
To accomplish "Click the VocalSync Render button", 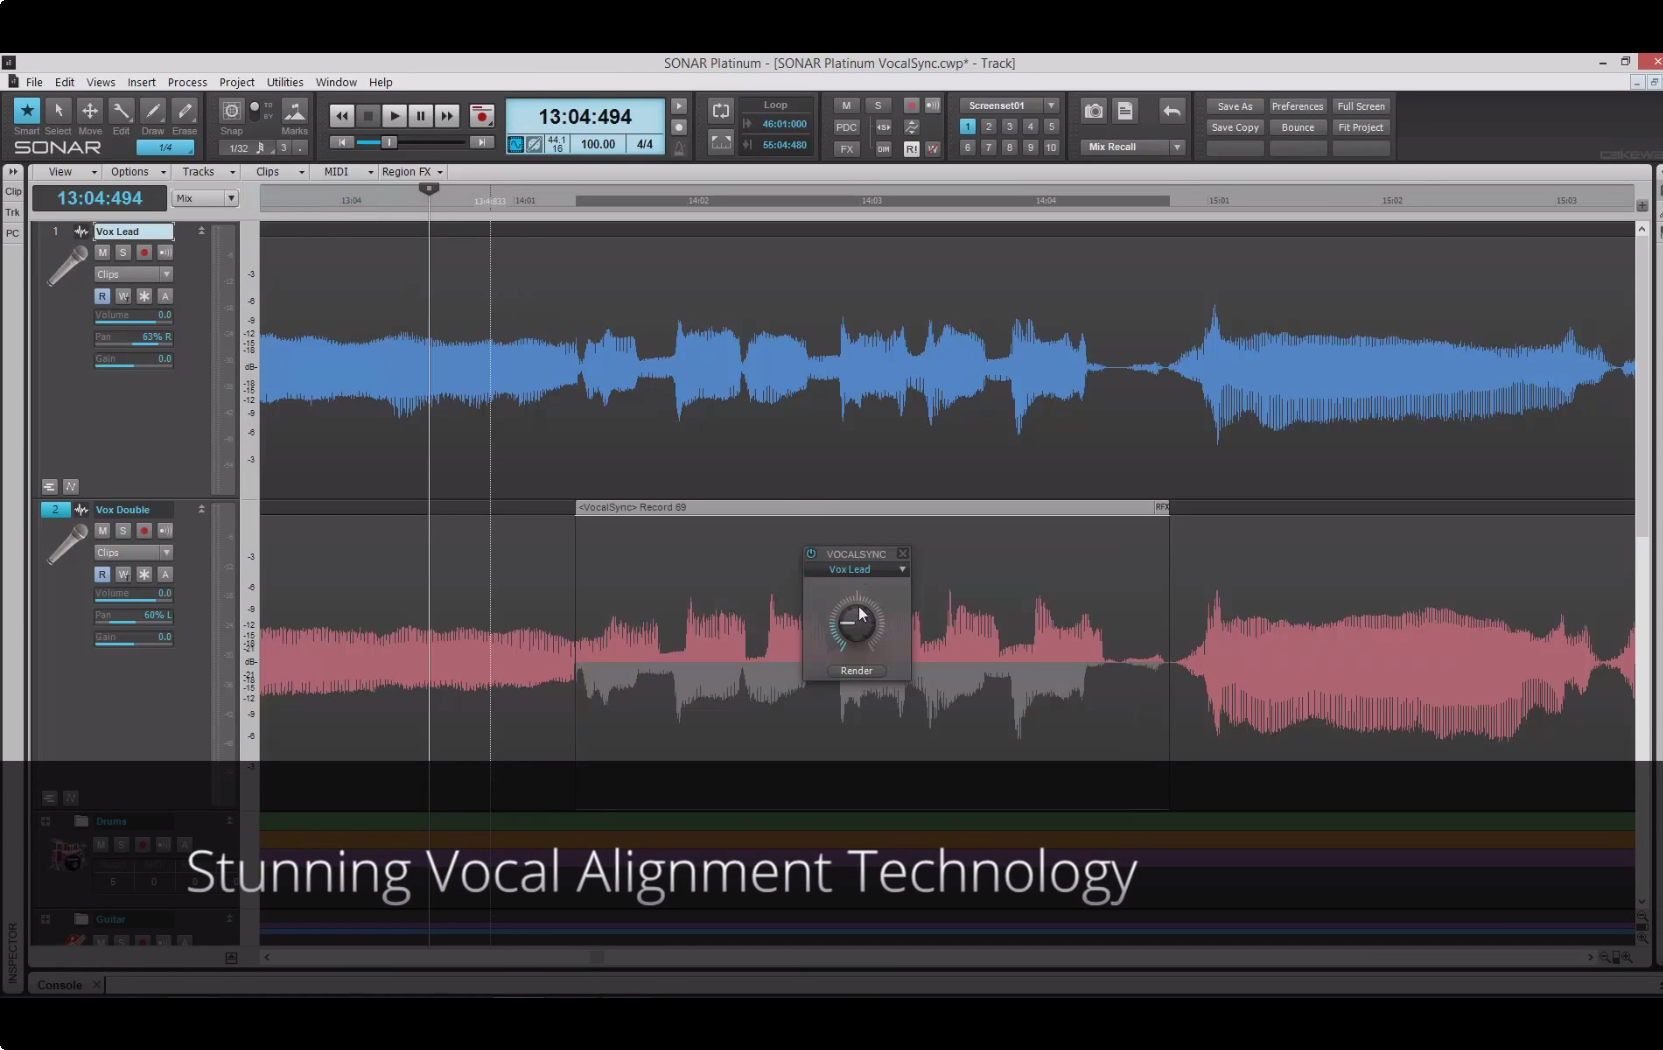I will click(x=856, y=670).
